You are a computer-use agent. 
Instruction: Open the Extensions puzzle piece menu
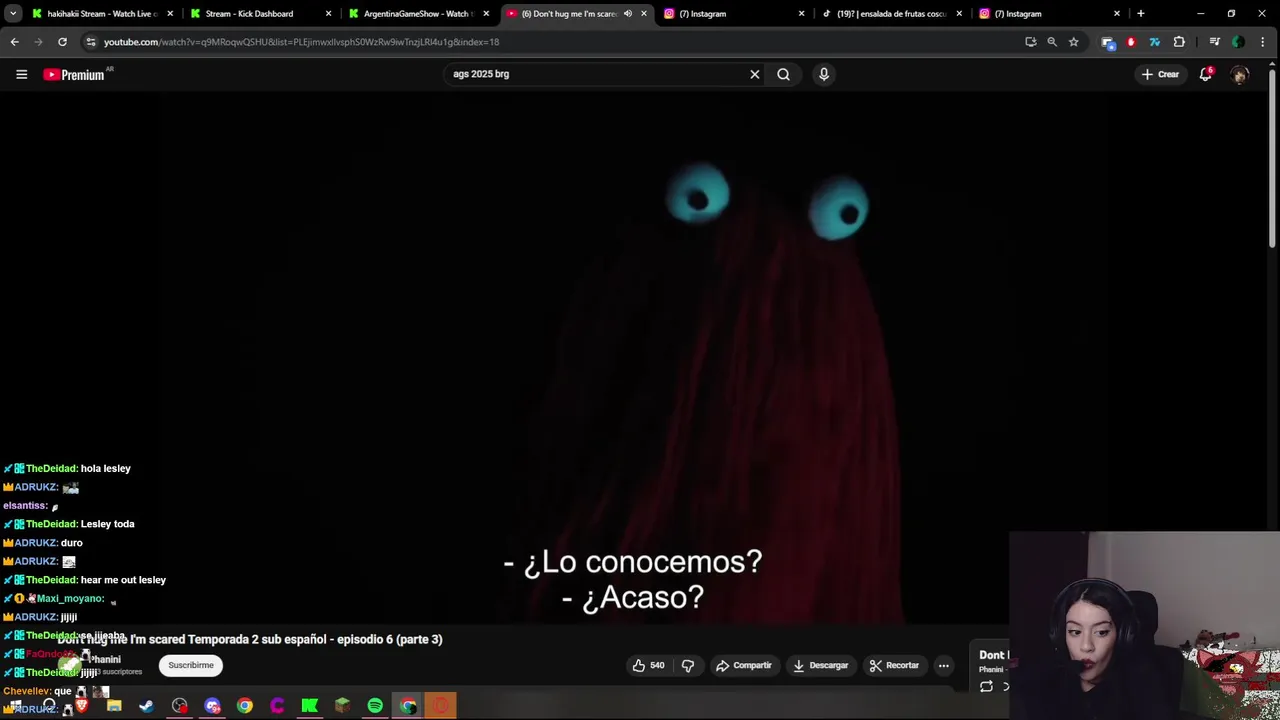[1179, 42]
